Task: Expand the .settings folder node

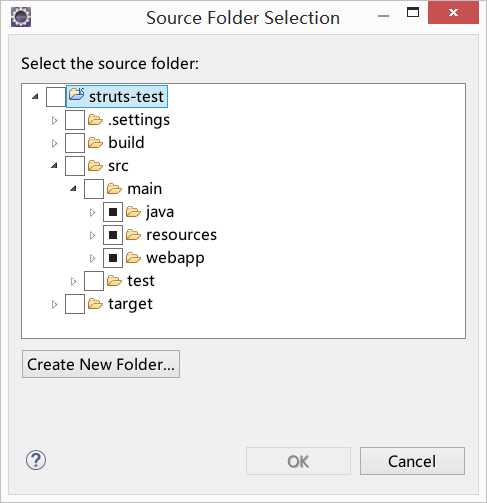Action: pyautogui.click(x=54, y=120)
